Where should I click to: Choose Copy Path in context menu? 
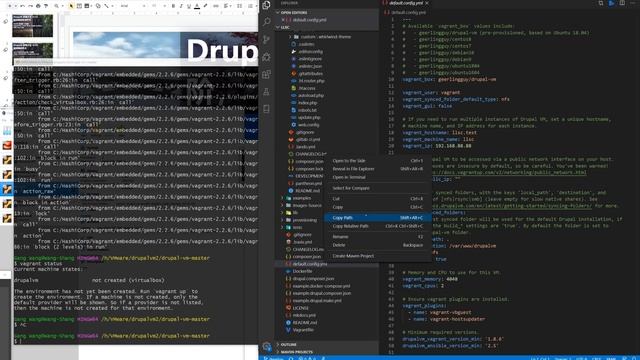pos(378,218)
